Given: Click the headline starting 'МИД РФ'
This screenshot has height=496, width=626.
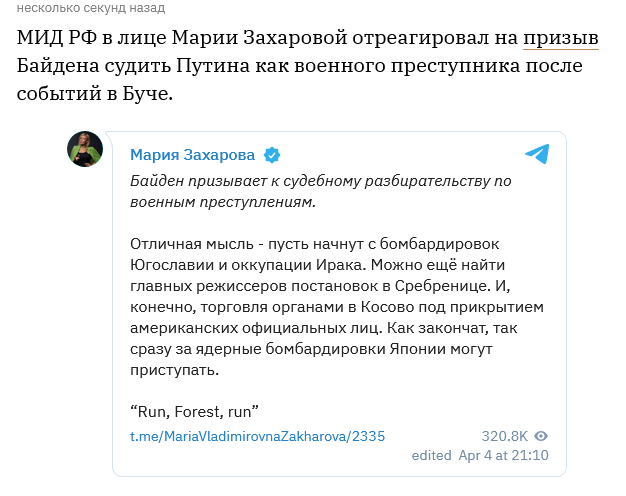Looking at the screenshot, I should [x=307, y=65].
